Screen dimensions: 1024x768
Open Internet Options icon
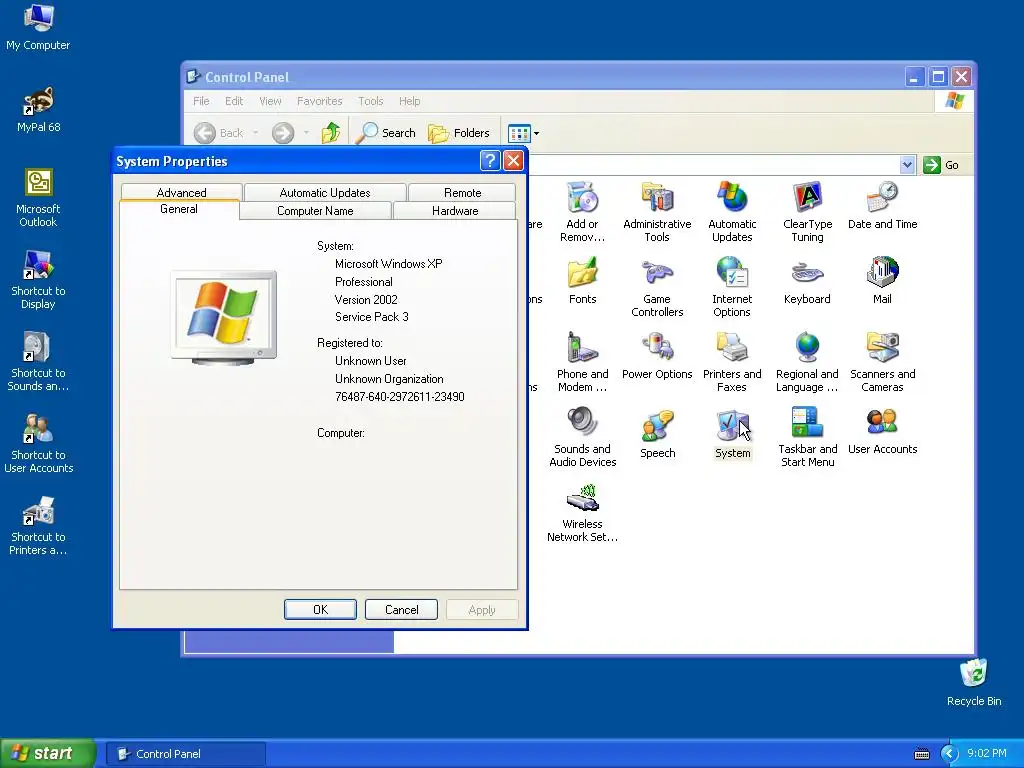[x=732, y=287]
